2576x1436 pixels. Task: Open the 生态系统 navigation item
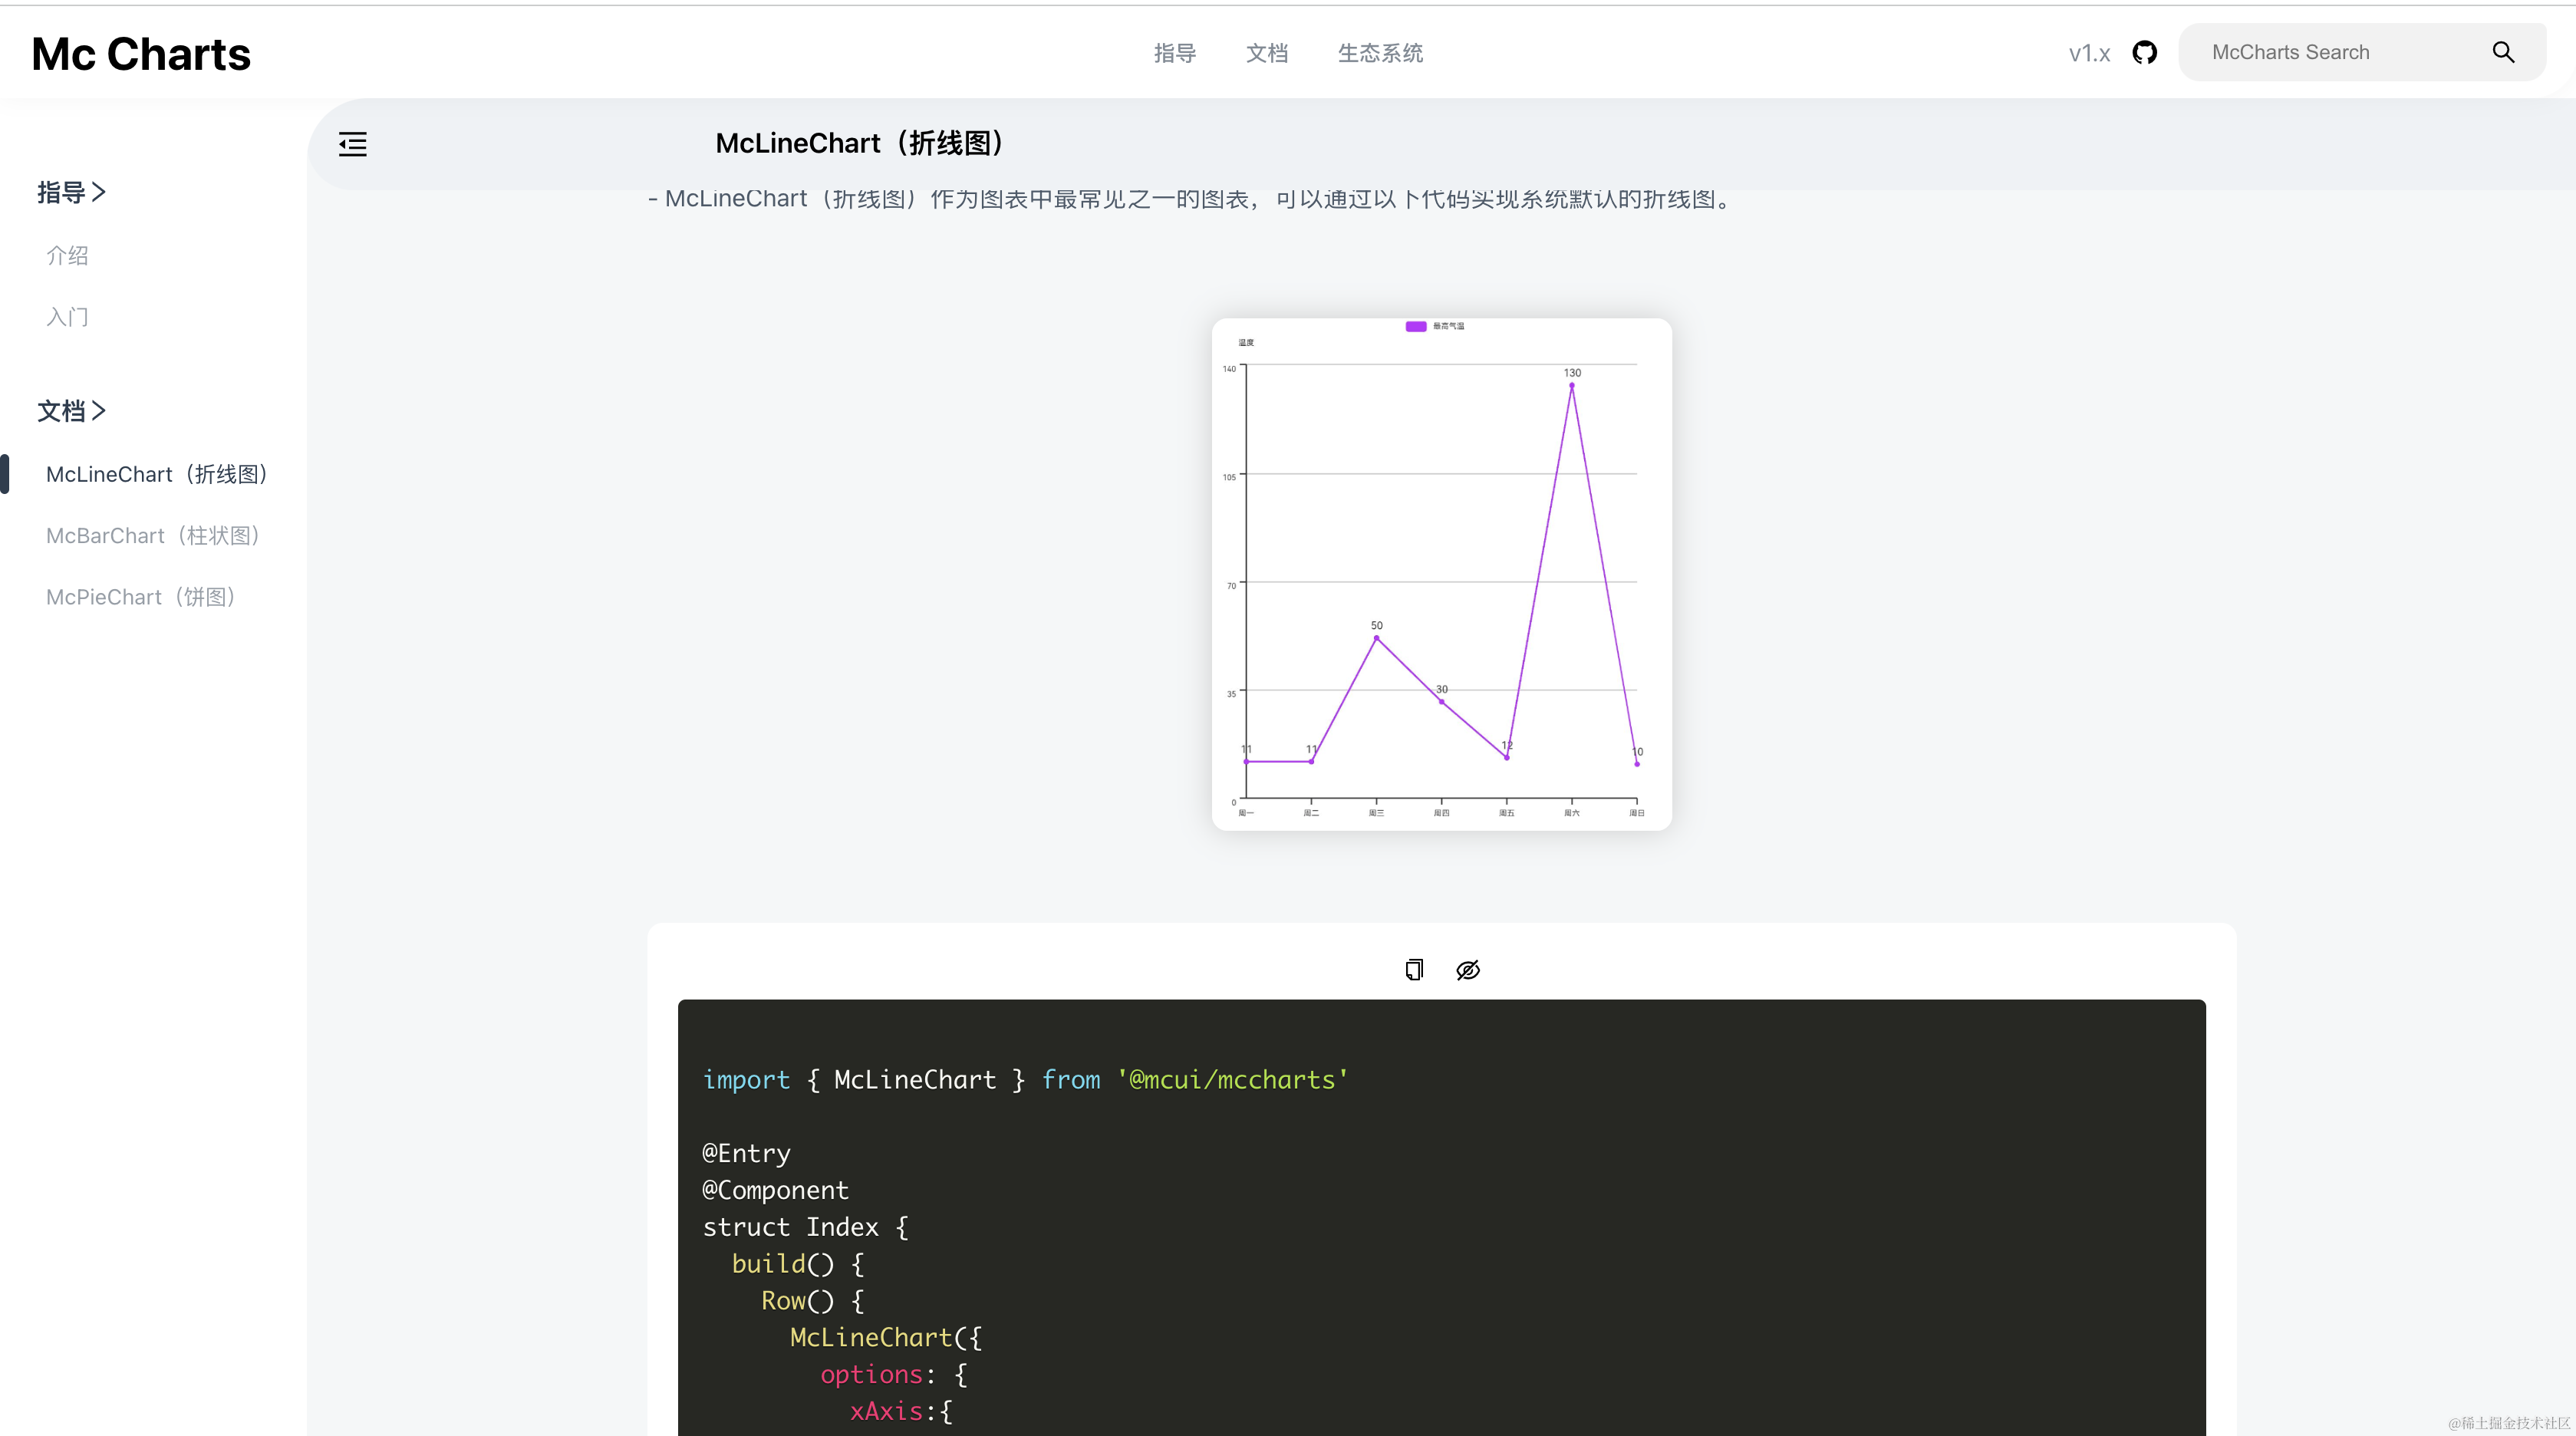[x=1380, y=53]
